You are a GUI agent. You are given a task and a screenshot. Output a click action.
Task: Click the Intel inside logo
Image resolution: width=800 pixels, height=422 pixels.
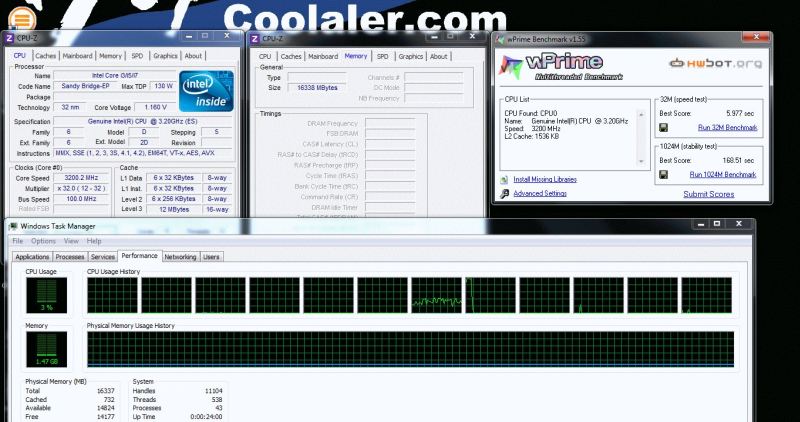[206, 91]
